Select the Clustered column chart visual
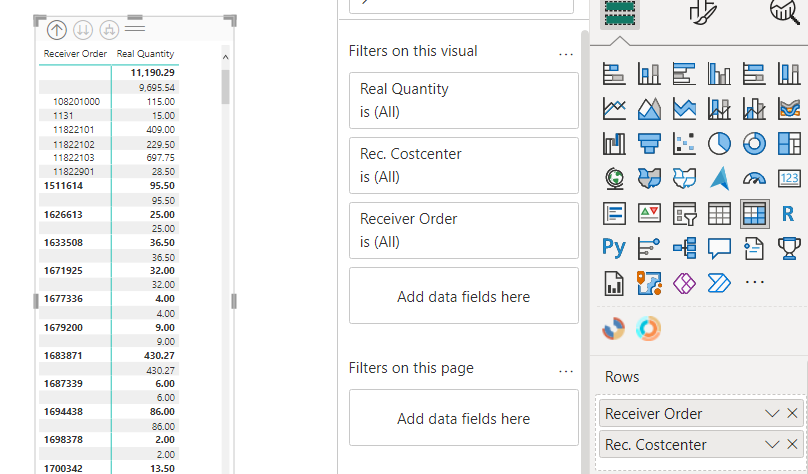This screenshot has width=808, height=474. click(719, 74)
